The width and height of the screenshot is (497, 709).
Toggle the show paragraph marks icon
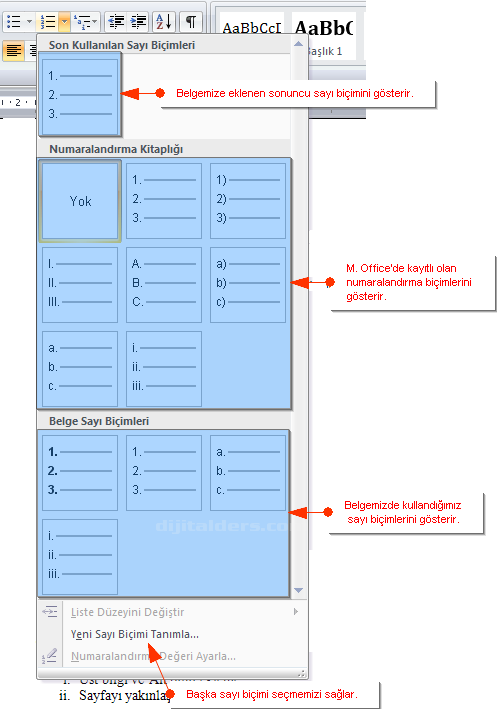coord(191,22)
